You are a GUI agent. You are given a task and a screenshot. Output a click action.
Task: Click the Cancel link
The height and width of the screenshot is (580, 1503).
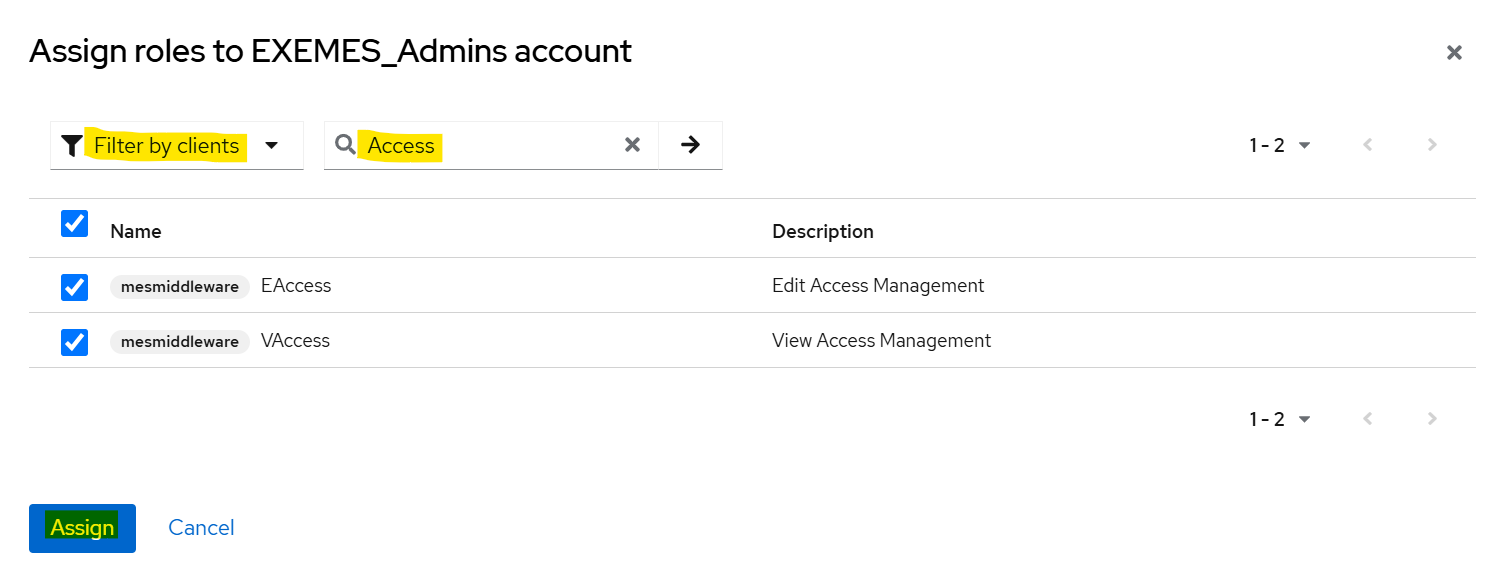[201, 527]
